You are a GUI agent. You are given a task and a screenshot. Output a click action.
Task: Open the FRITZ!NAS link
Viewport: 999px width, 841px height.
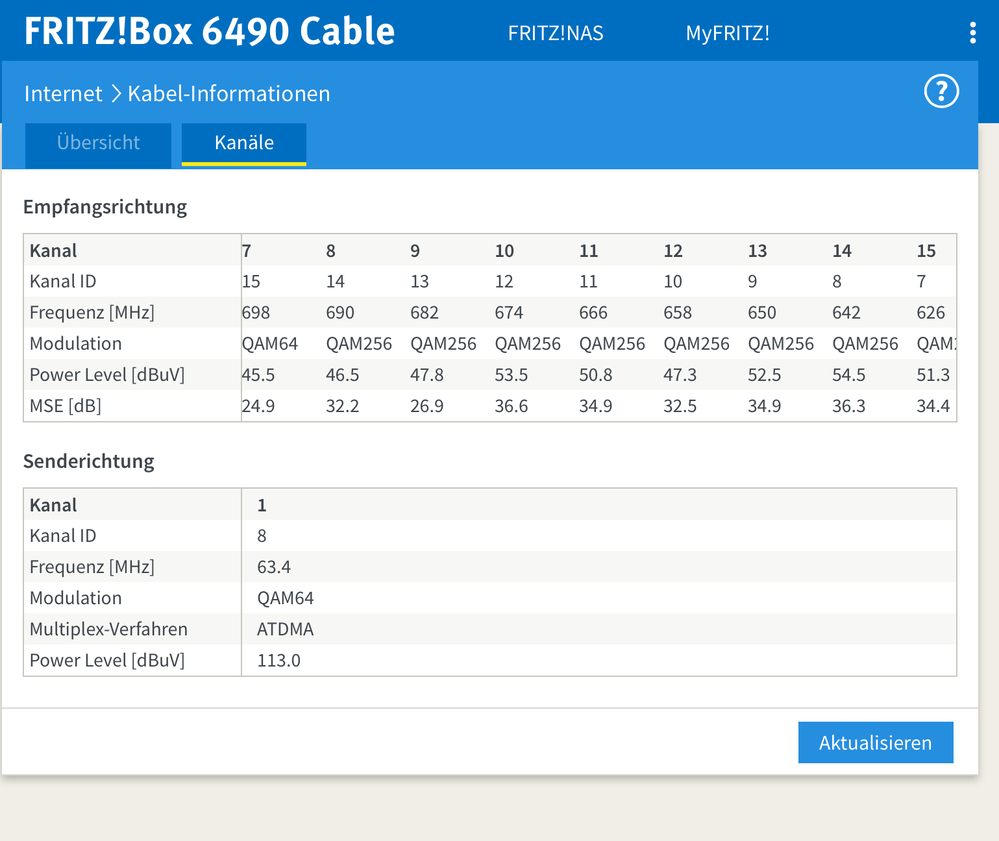[x=555, y=33]
